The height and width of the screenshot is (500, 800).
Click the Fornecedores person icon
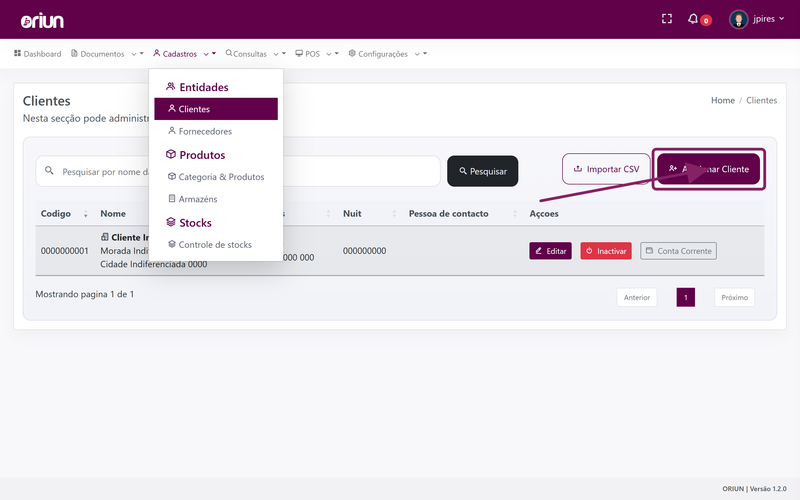(172, 131)
